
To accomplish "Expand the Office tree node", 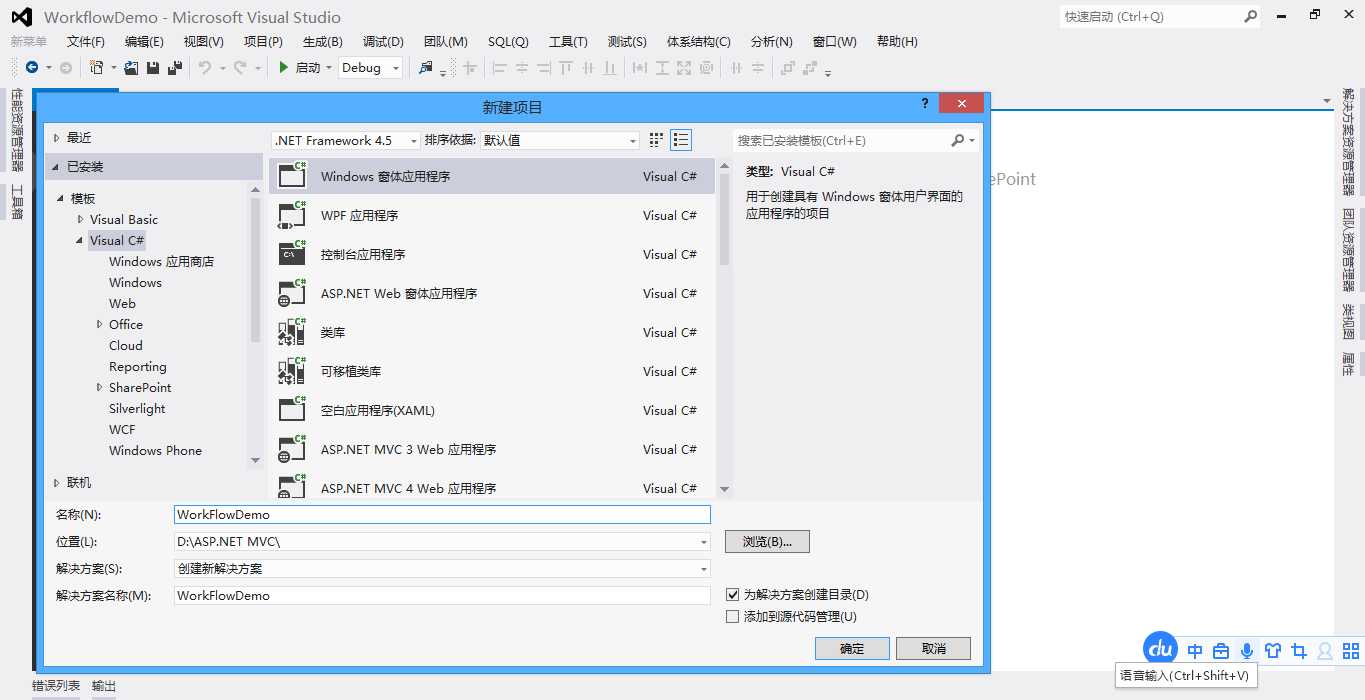I will tap(99, 324).
